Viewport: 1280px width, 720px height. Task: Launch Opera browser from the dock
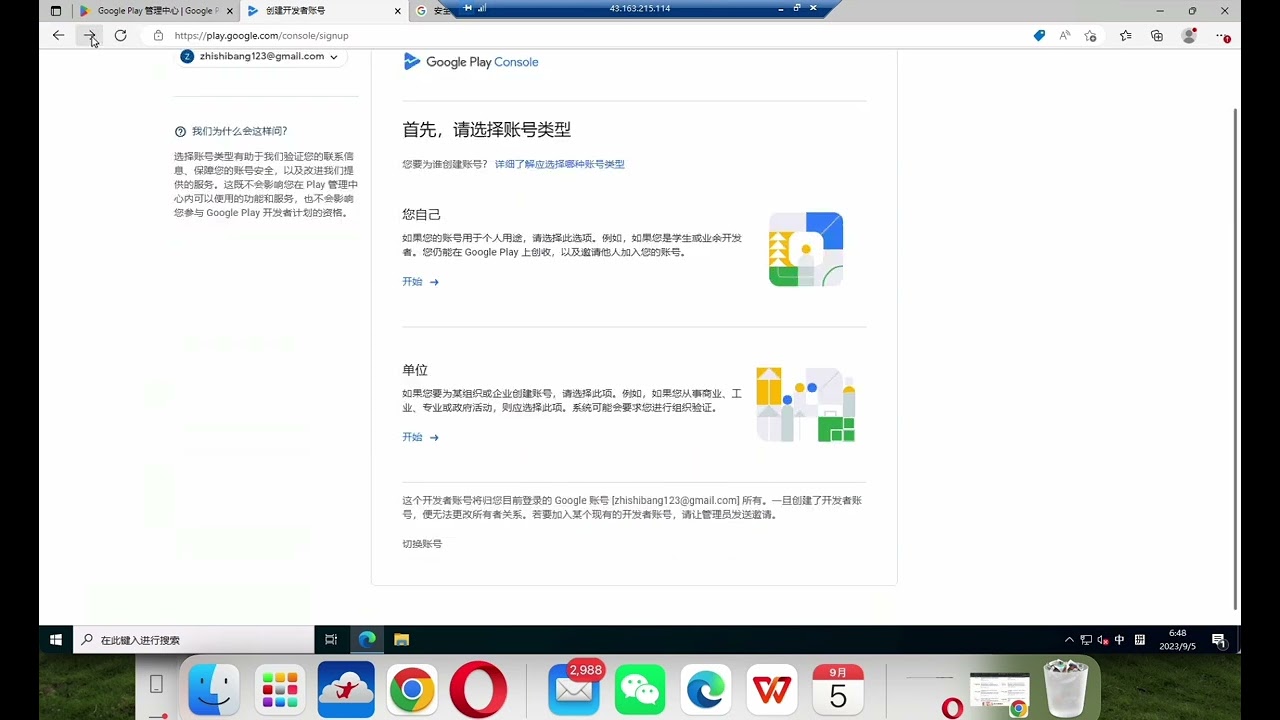(x=478, y=688)
